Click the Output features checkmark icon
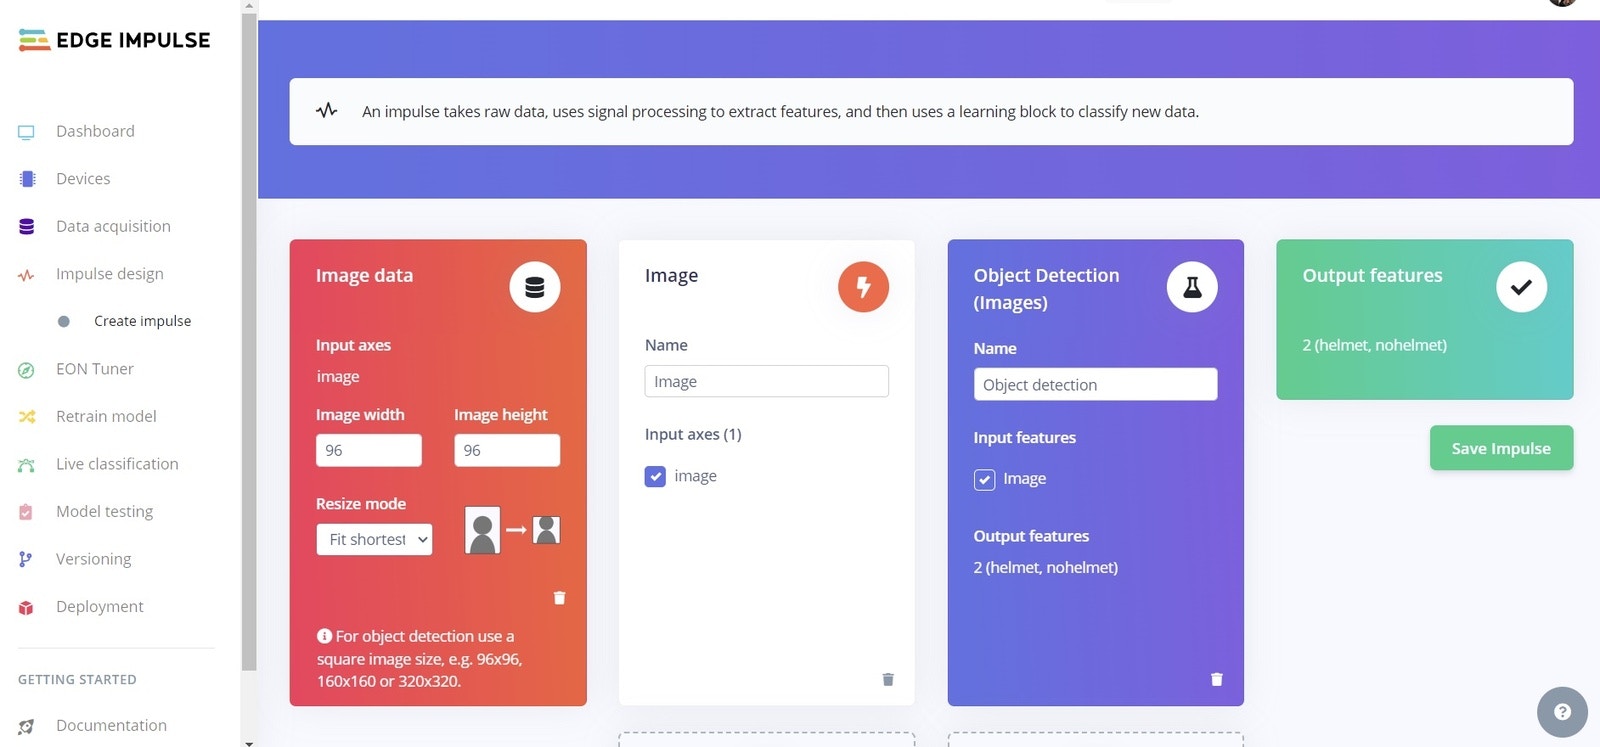This screenshot has height=747, width=1600. click(x=1521, y=287)
